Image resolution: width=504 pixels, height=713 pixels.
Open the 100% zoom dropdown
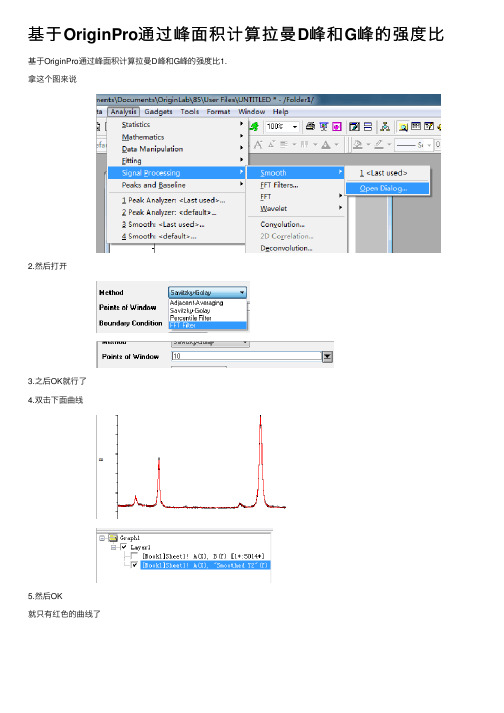pos(295,126)
